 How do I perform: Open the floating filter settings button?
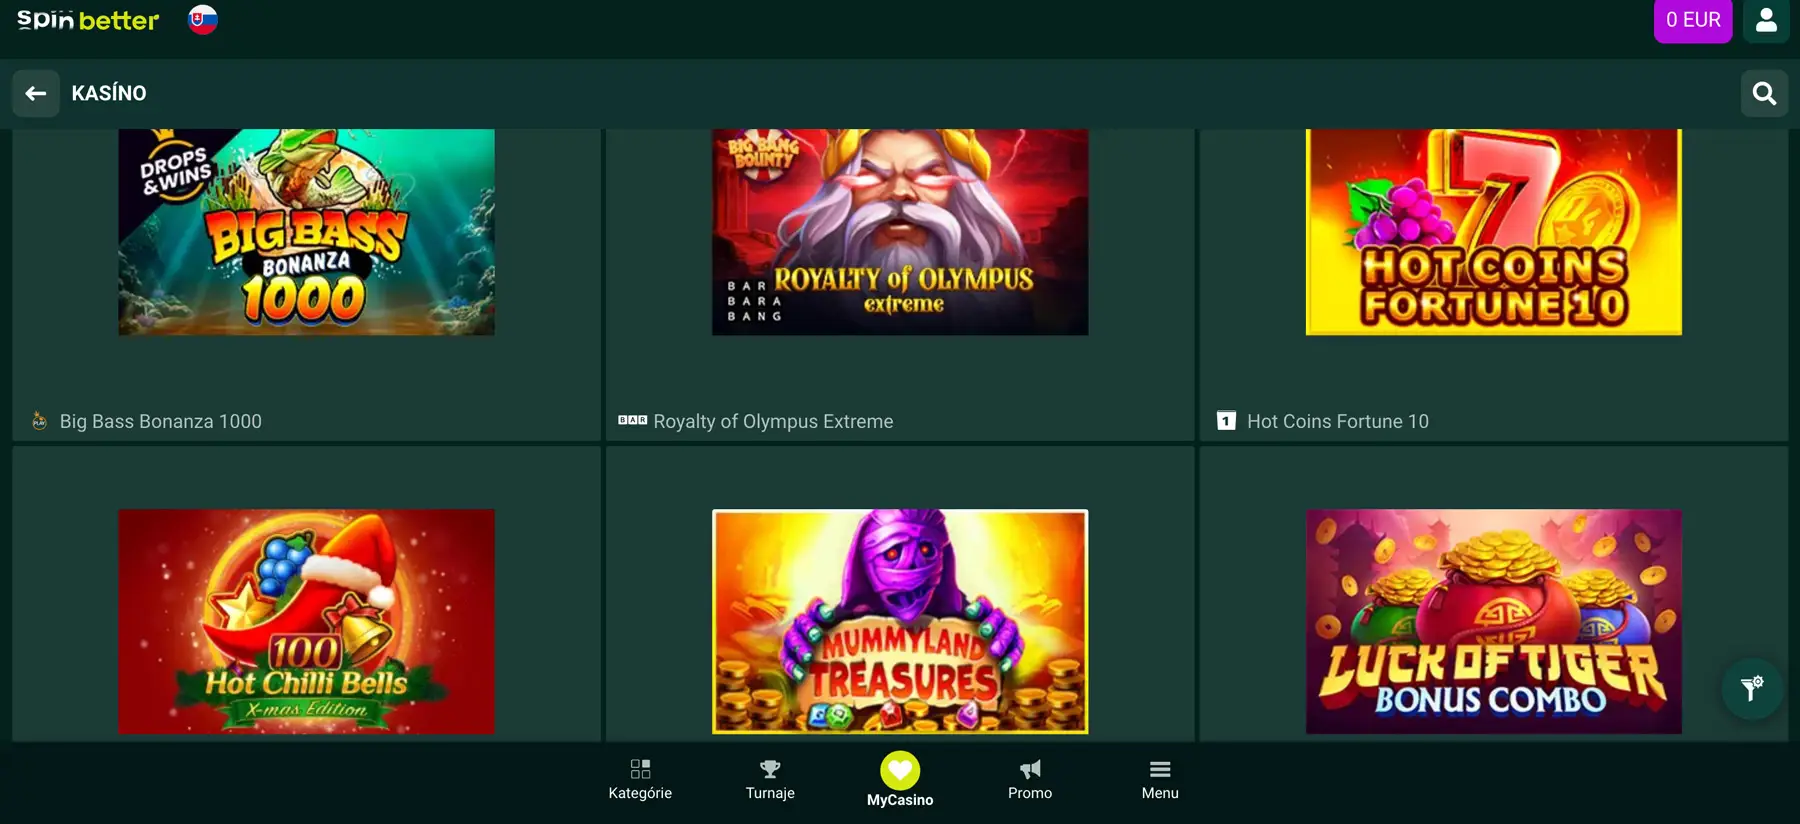point(1751,688)
